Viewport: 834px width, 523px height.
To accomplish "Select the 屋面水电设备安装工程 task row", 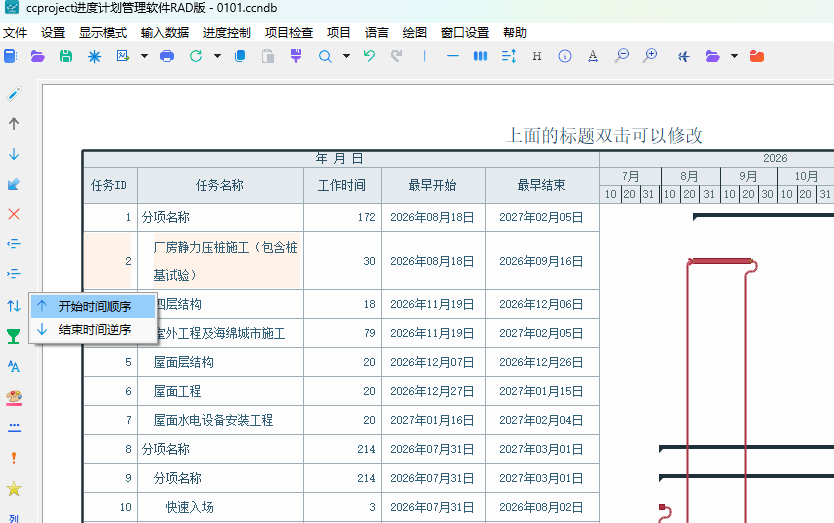I will 341,420.
